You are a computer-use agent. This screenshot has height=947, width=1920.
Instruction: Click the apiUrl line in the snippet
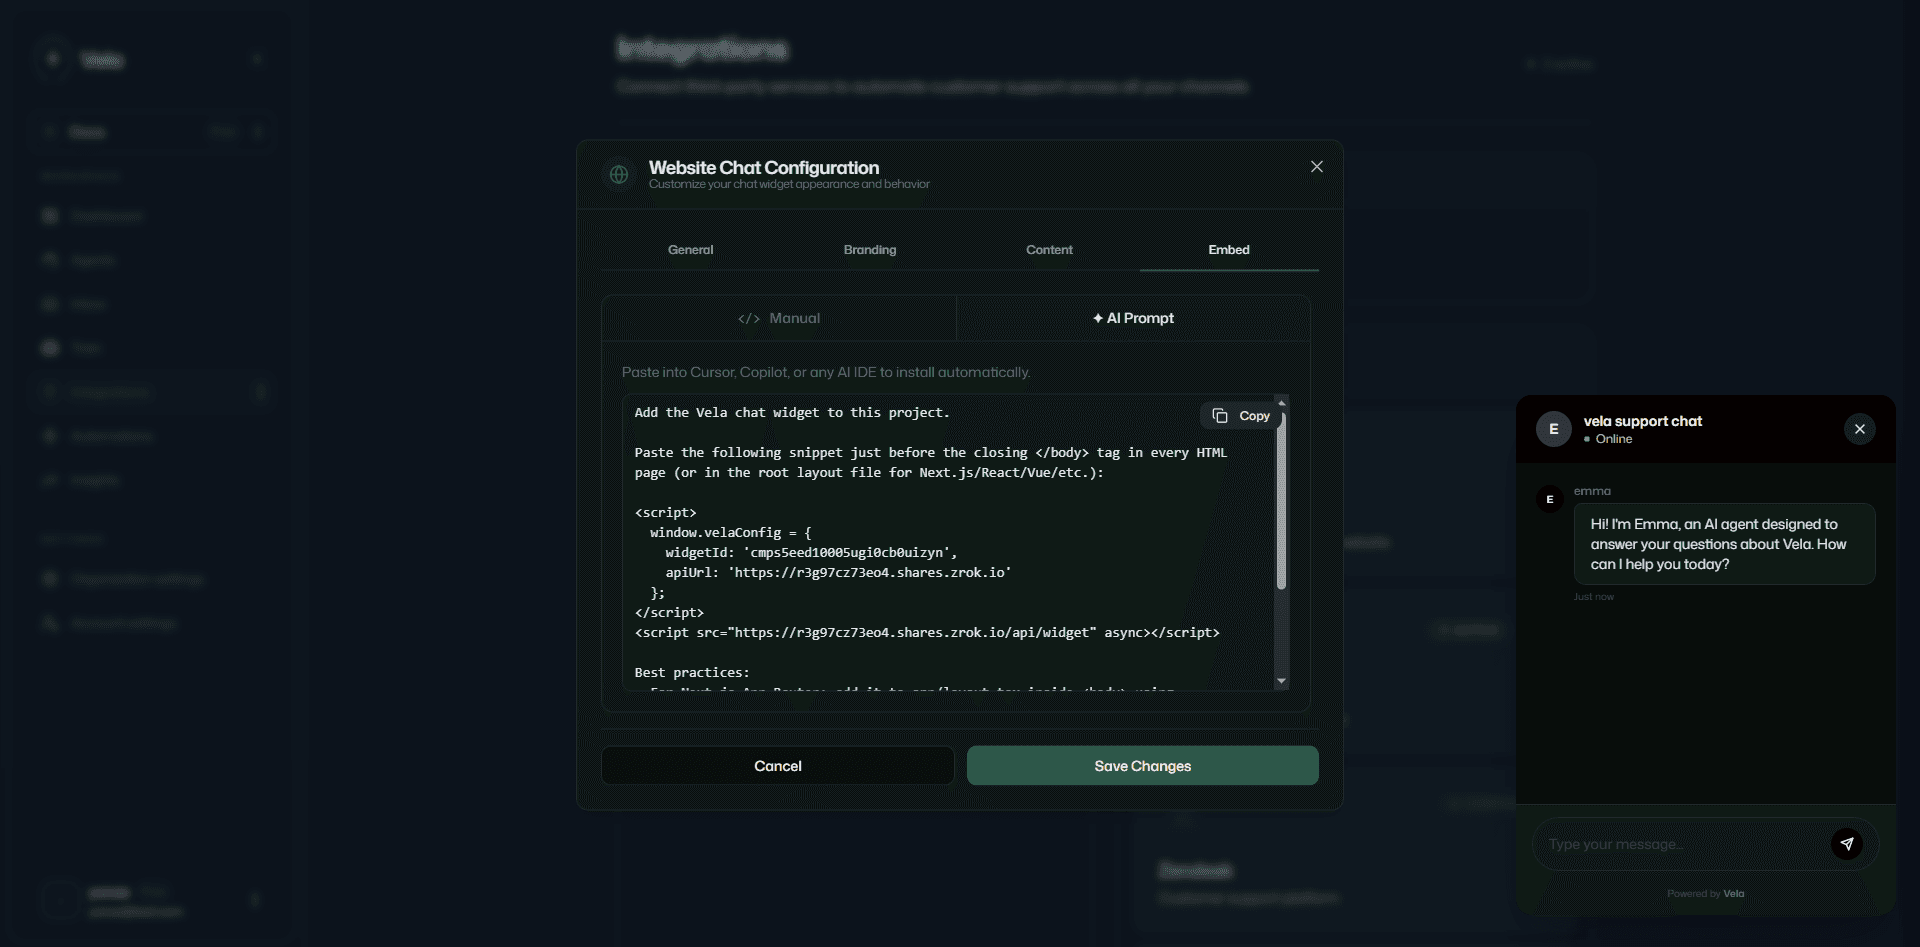838,573
